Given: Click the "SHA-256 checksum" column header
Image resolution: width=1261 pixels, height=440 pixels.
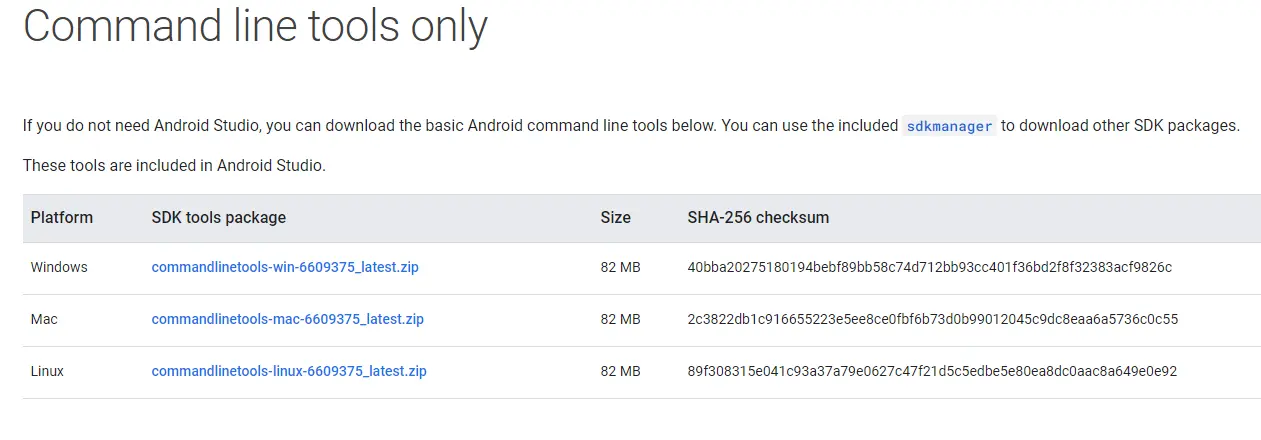Looking at the screenshot, I should [758, 217].
